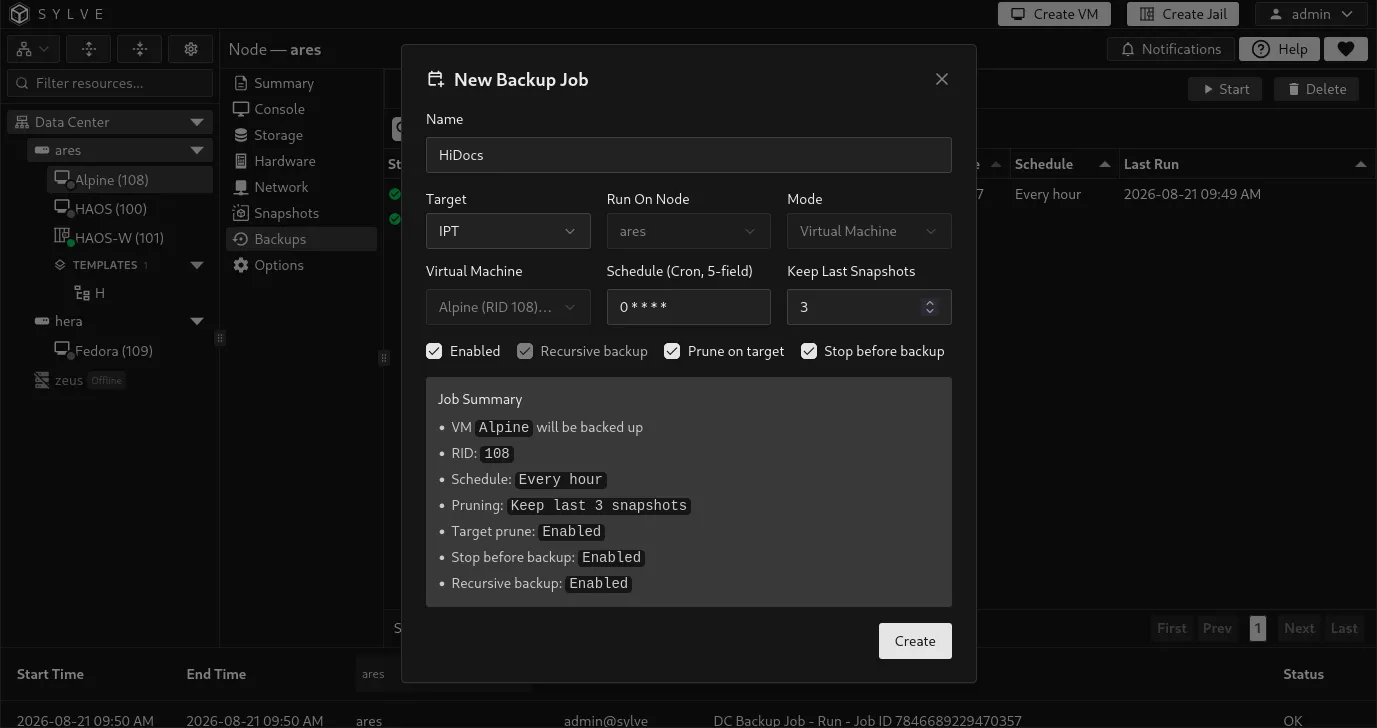Click the calendar-plus icon in dialog title
1377x728 pixels.
435,79
